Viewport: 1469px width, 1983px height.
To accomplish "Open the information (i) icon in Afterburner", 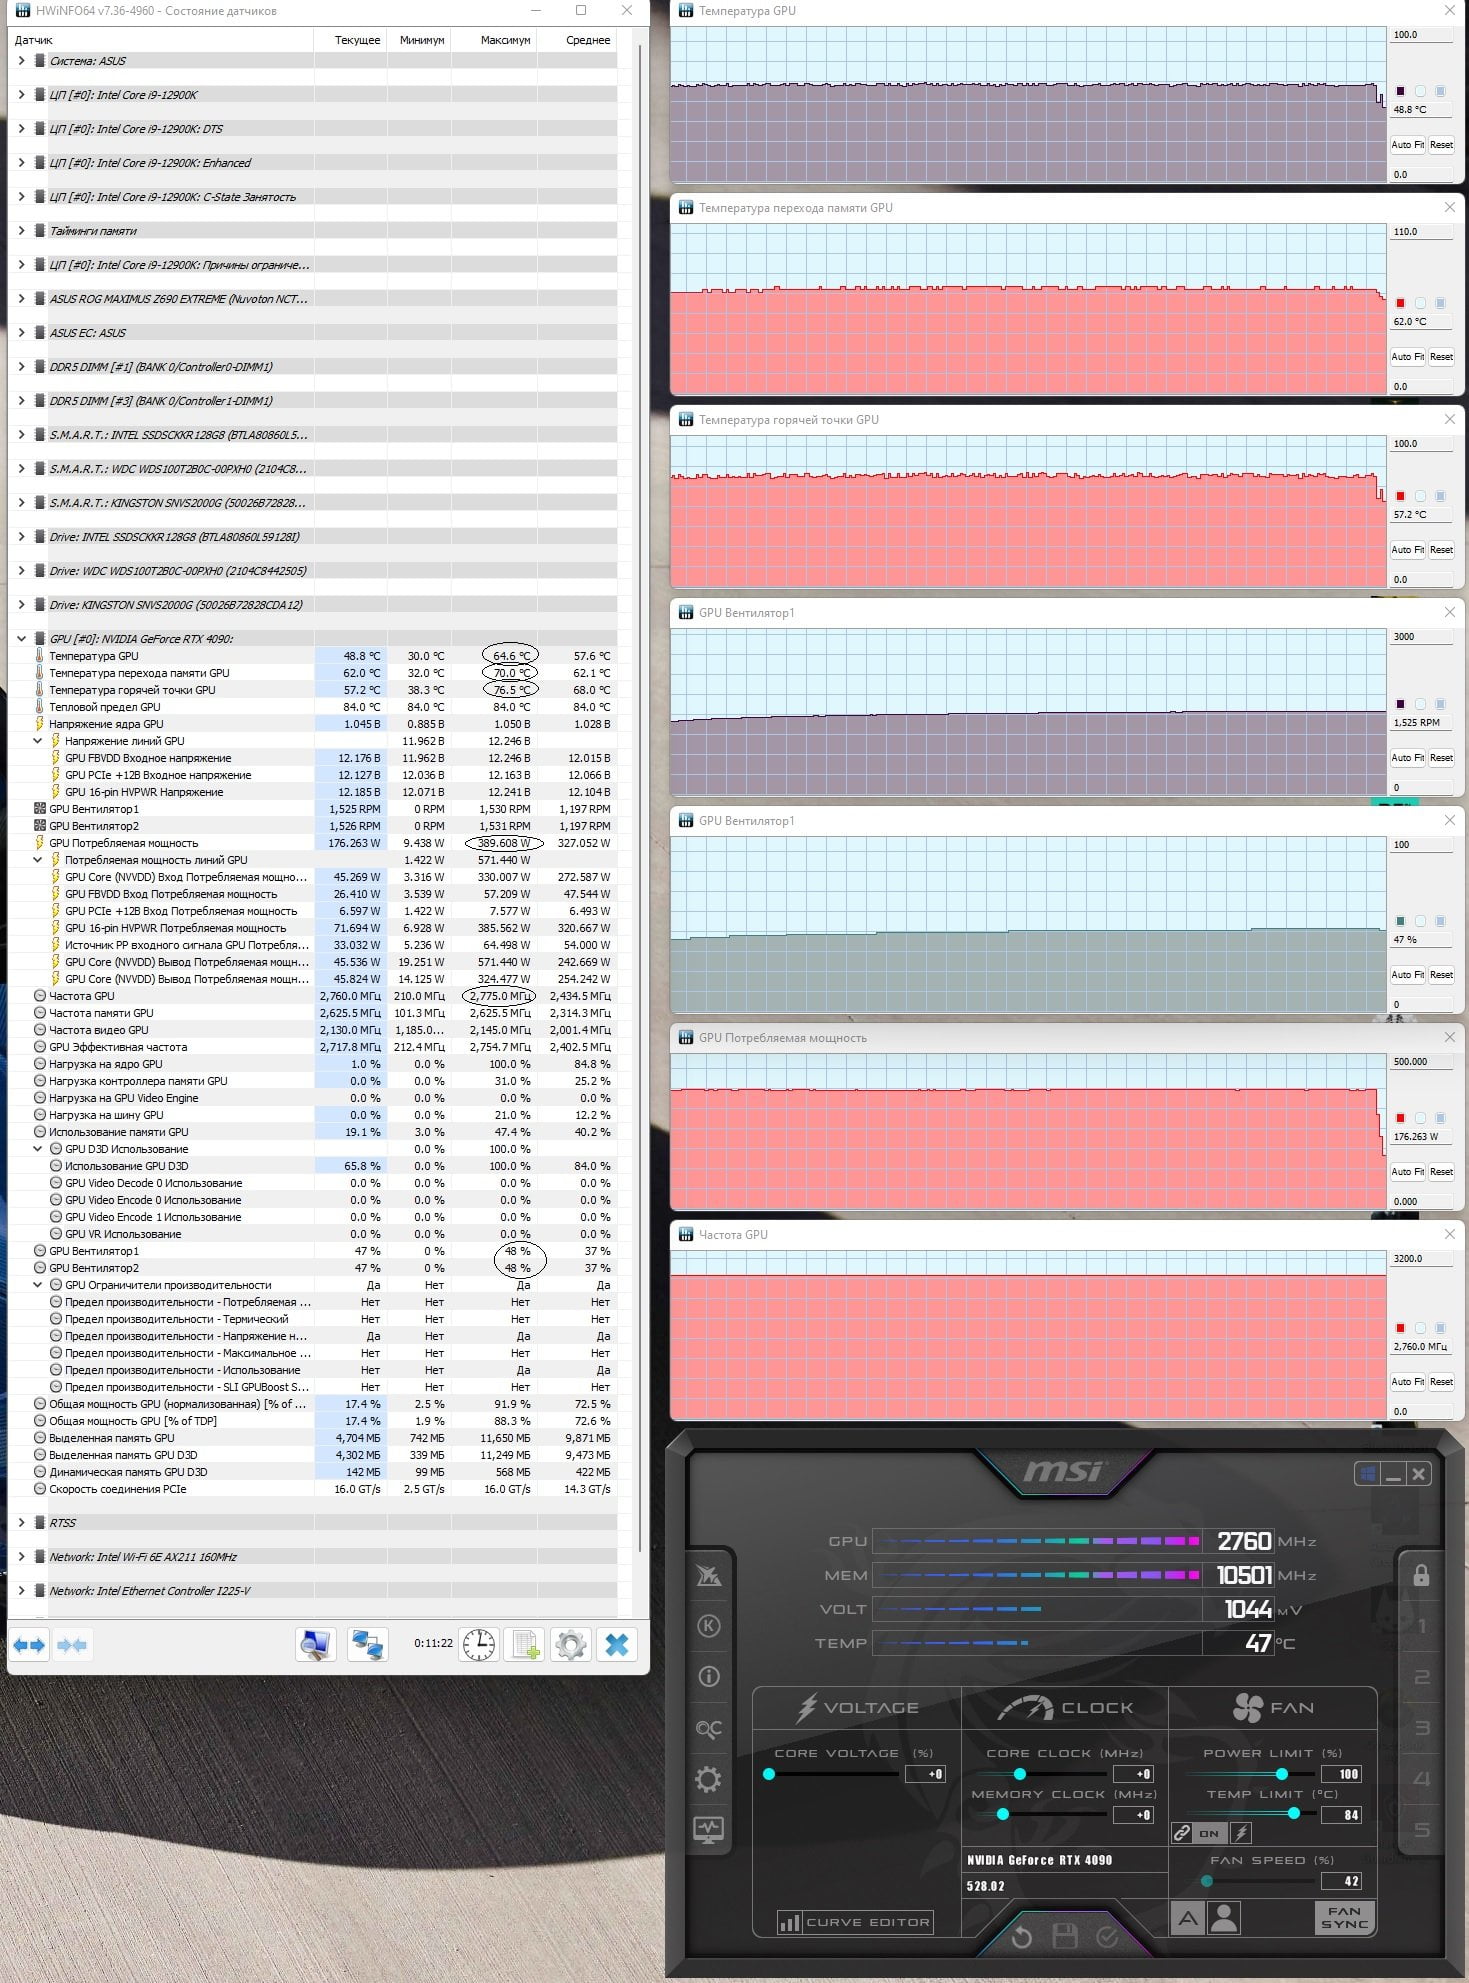I will 708,1677.
